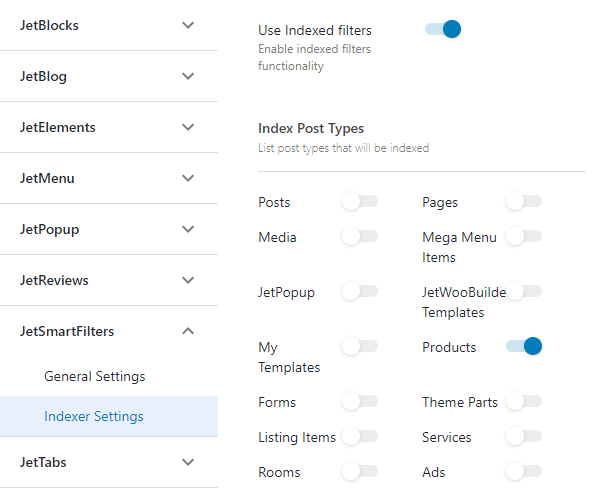The height and width of the screenshot is (500, 600).
Task: Click the 'JetWooBuilder Templates' label
Action: coord(465,302)
